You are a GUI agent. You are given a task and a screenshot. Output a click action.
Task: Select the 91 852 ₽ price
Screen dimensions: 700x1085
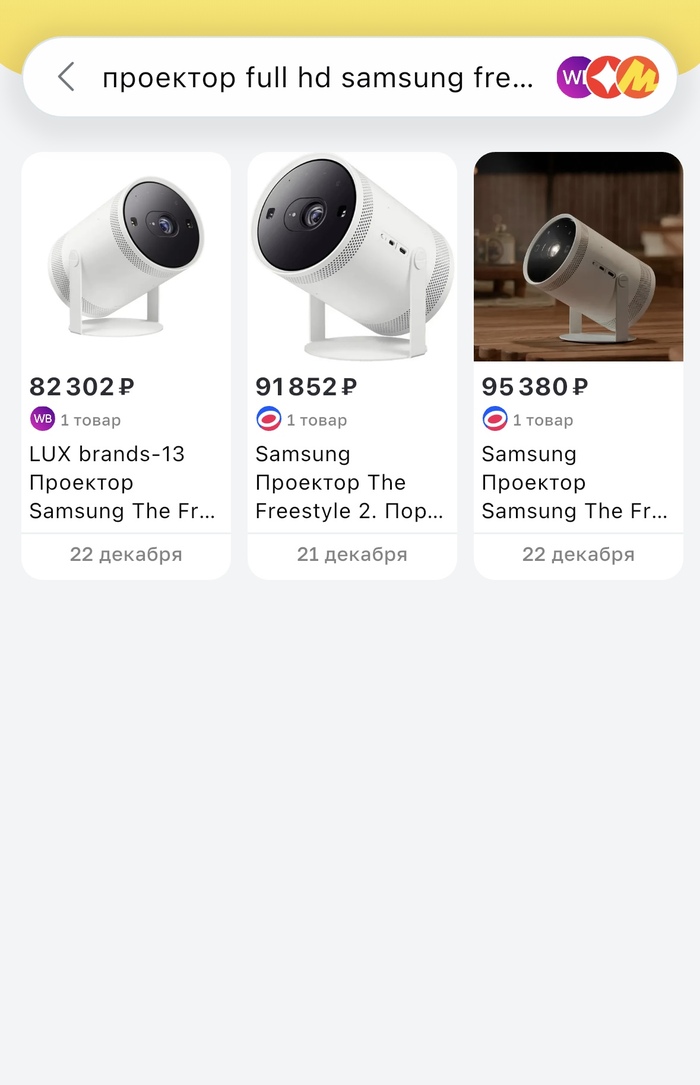[306, 387]
